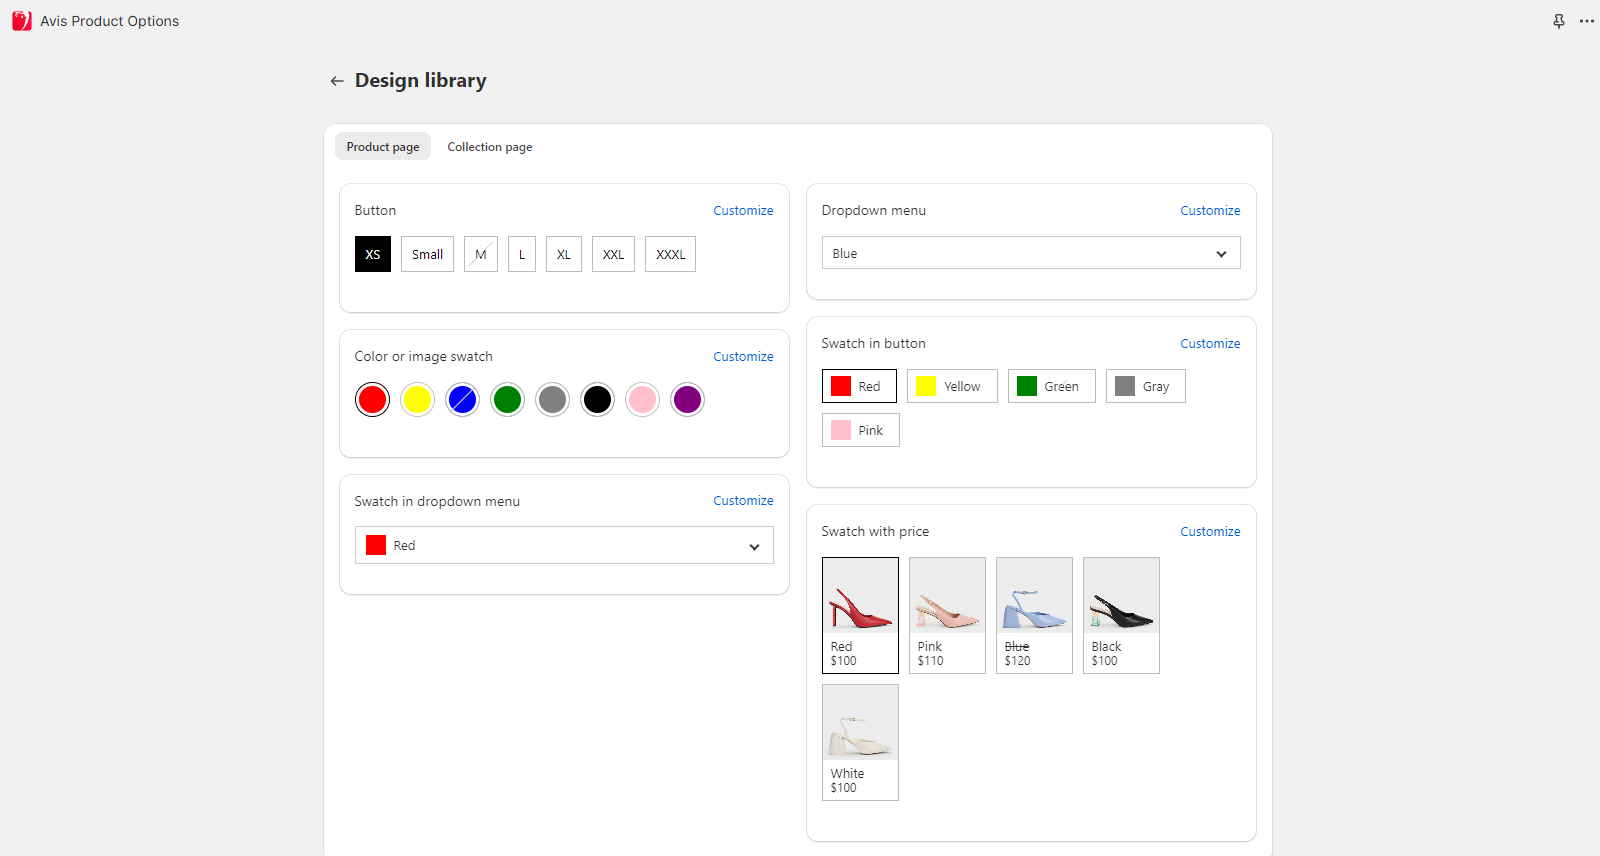This screenshot has width=1600, height=856.
Task: Click Customize for Swatch in dropdown menu
Action: pos(743,501)
